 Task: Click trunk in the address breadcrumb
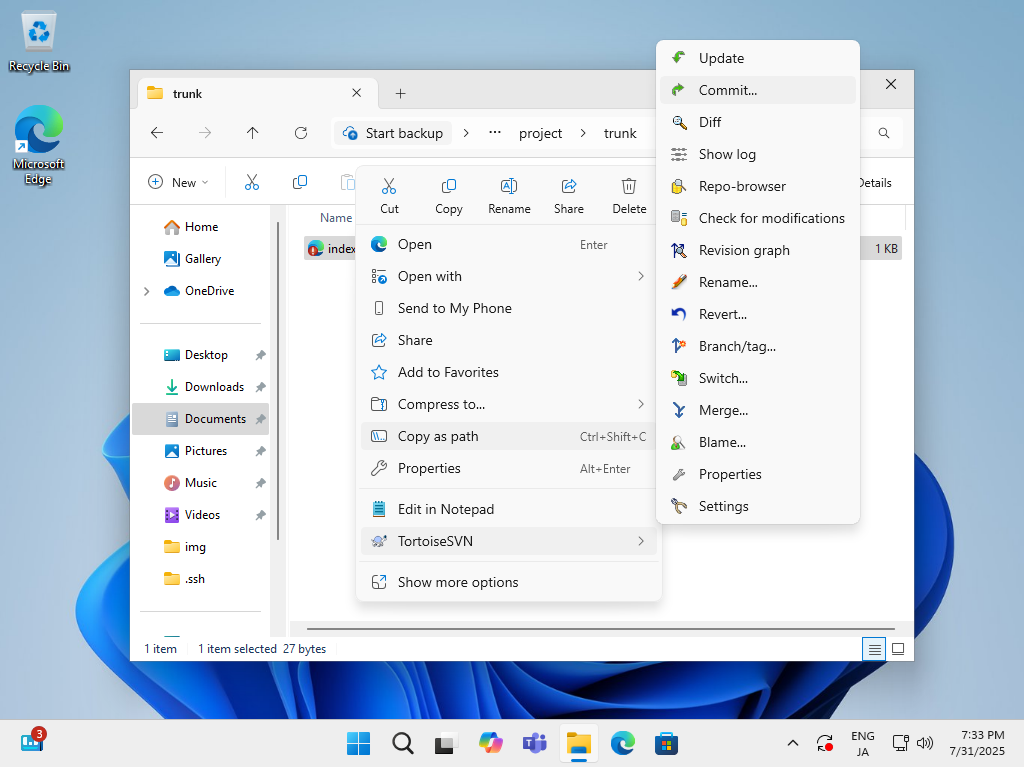(x=620, y=133)
